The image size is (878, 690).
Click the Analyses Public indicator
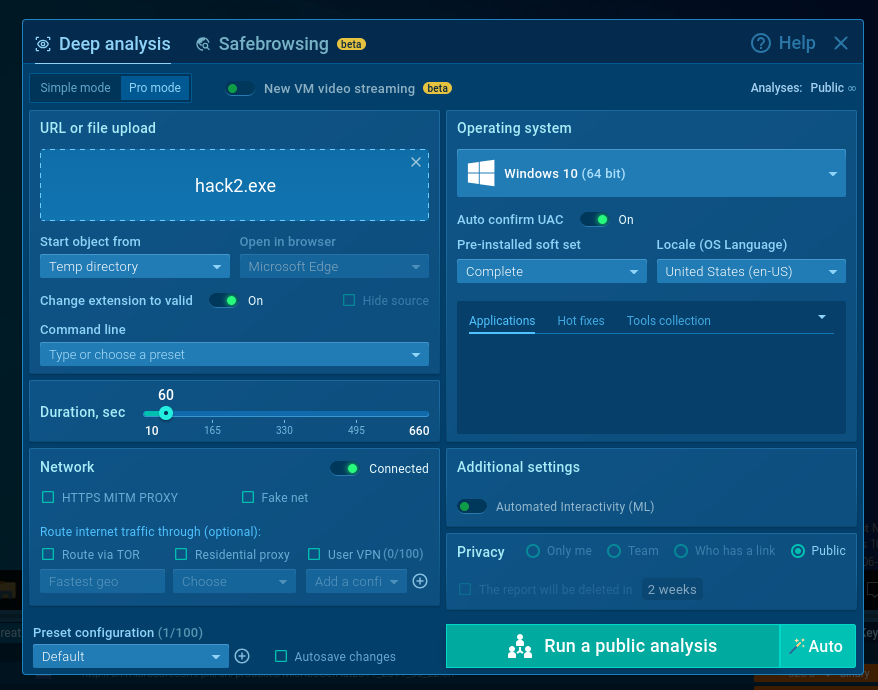coord(803,88)
